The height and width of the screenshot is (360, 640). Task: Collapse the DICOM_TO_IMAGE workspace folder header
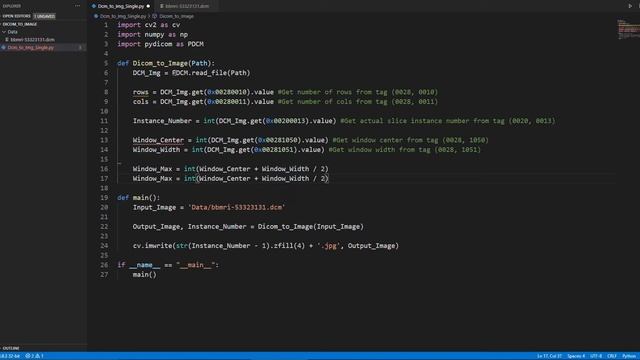[x=20, y=24]
